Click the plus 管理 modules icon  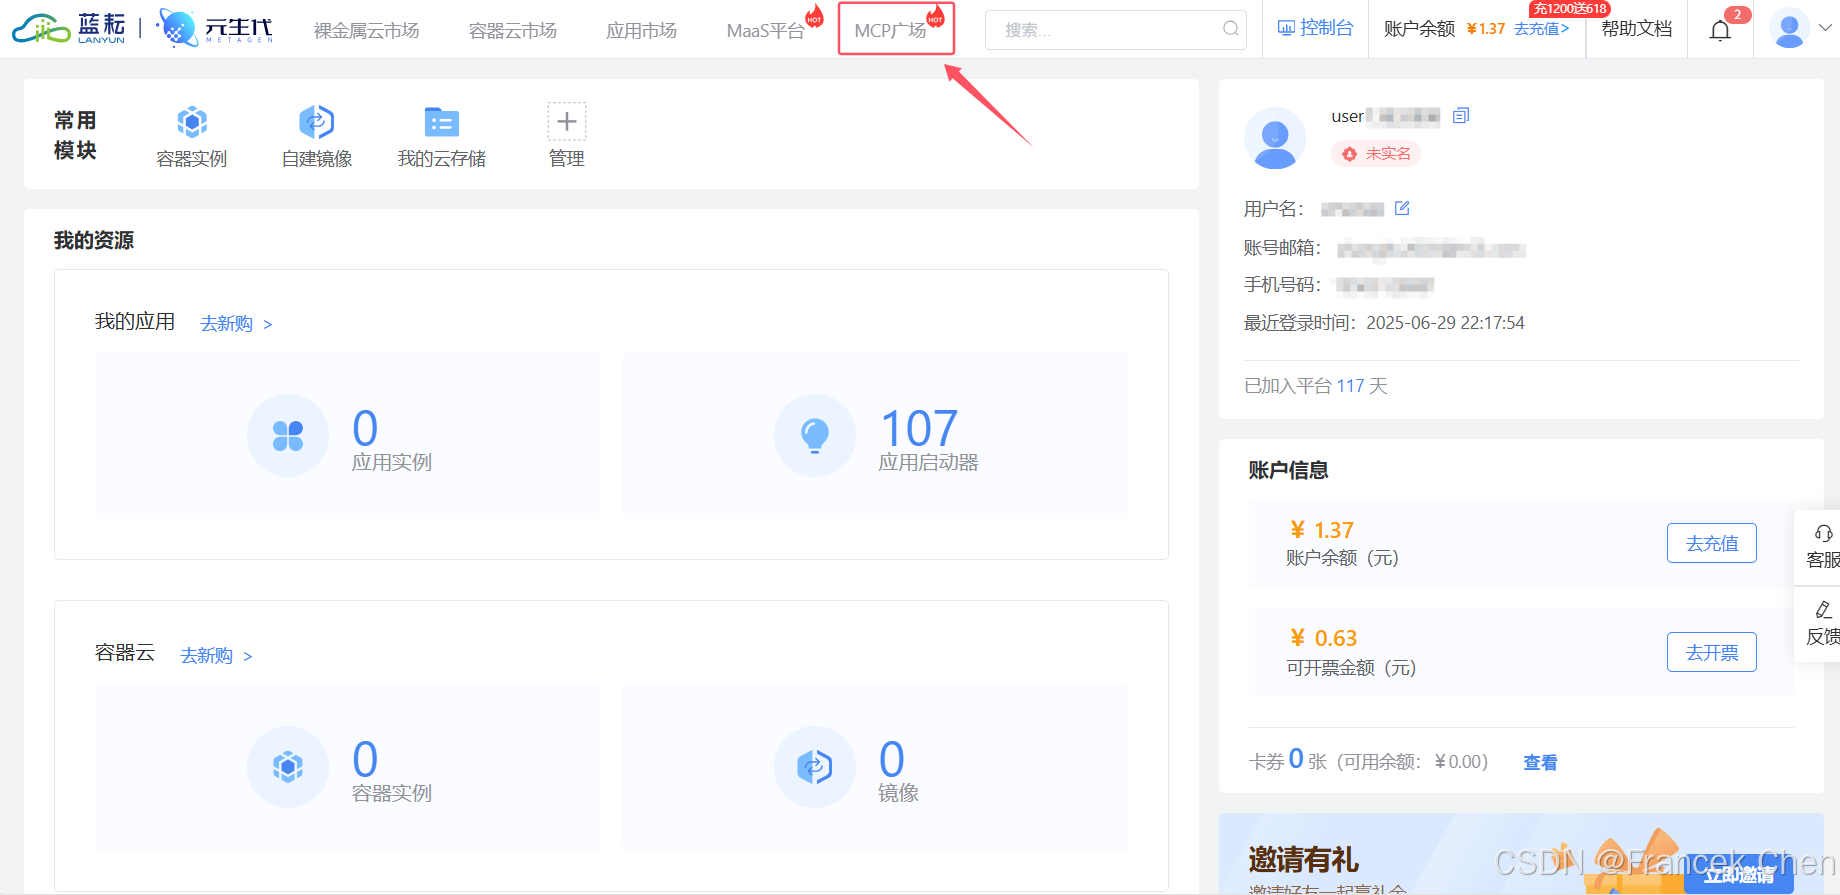tap(566, 122)
